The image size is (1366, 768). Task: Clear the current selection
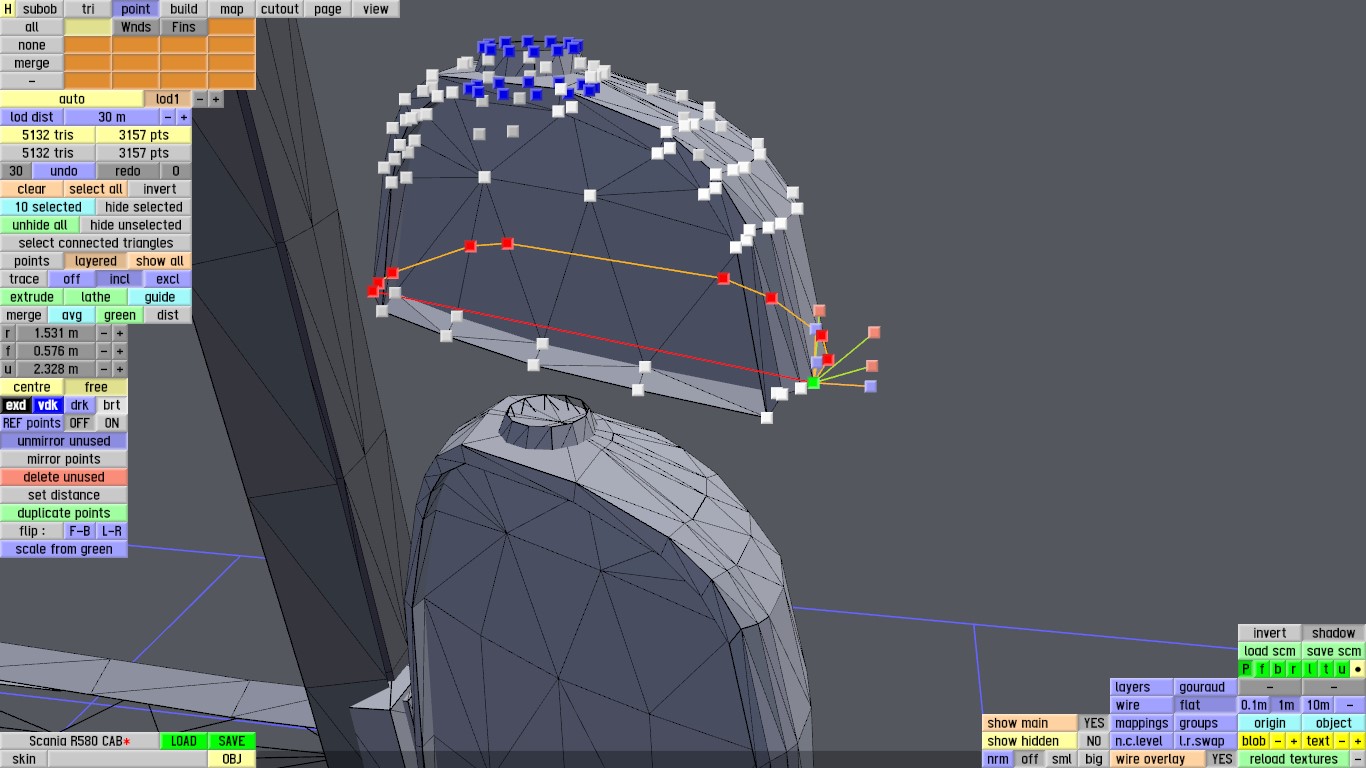coord(32,189)
